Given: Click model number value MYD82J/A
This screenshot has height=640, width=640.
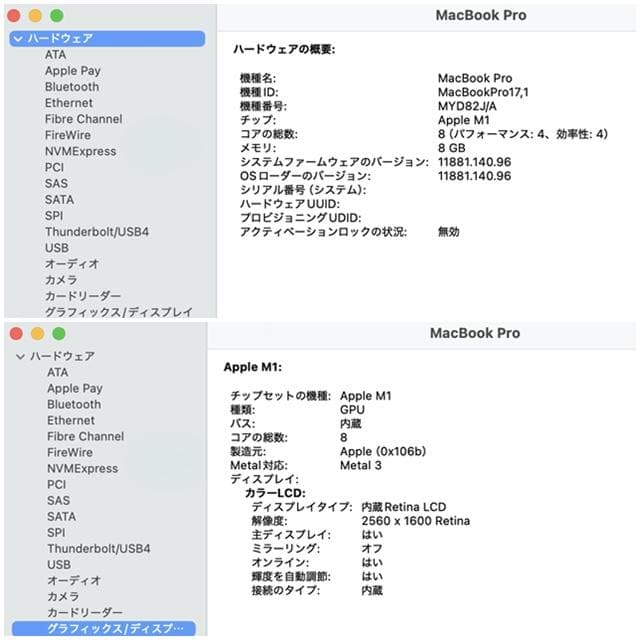Looking at the screenshot, I should coord(467,107).
